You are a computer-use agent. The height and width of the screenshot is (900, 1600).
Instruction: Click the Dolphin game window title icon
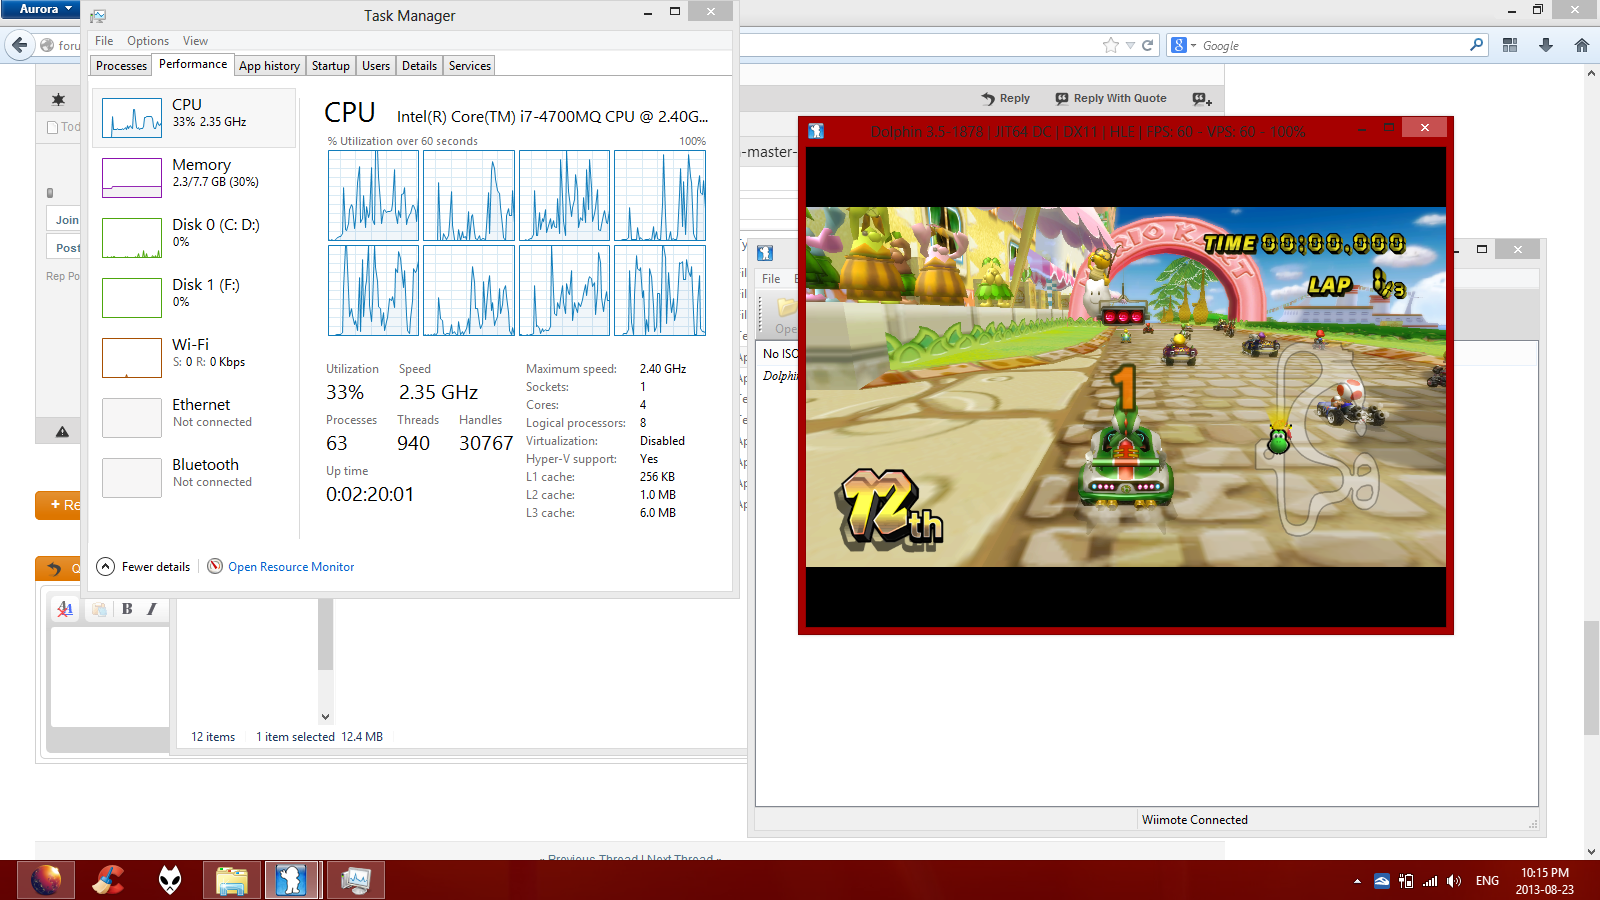pyautogui.click(x=816, y=131)
